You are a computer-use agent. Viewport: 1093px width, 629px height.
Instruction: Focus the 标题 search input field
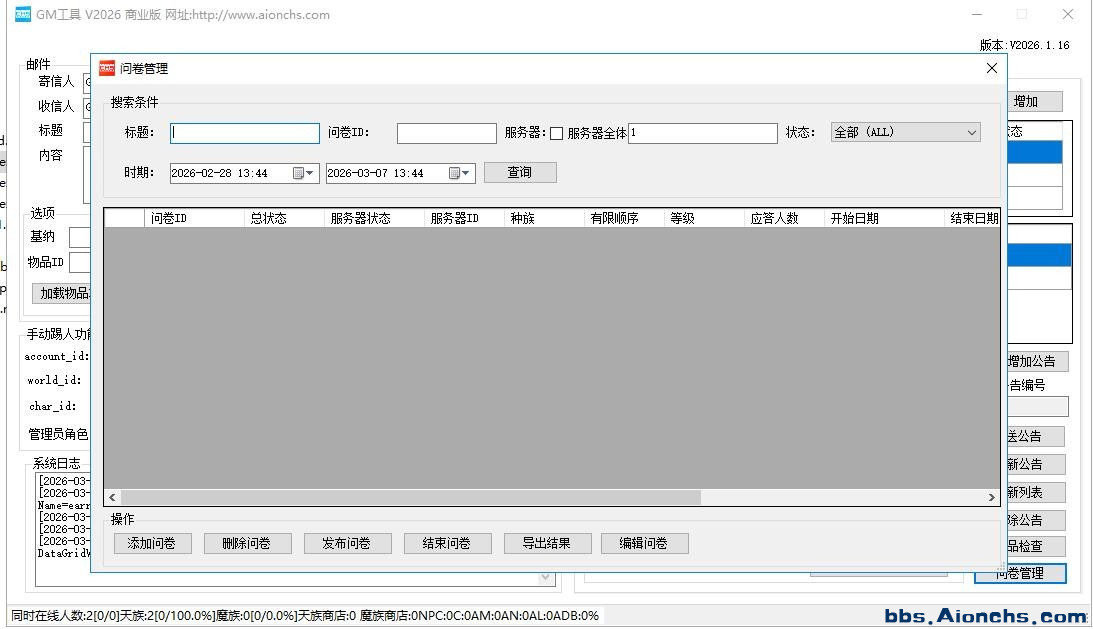pyautogui.click(x=245, y=133)
